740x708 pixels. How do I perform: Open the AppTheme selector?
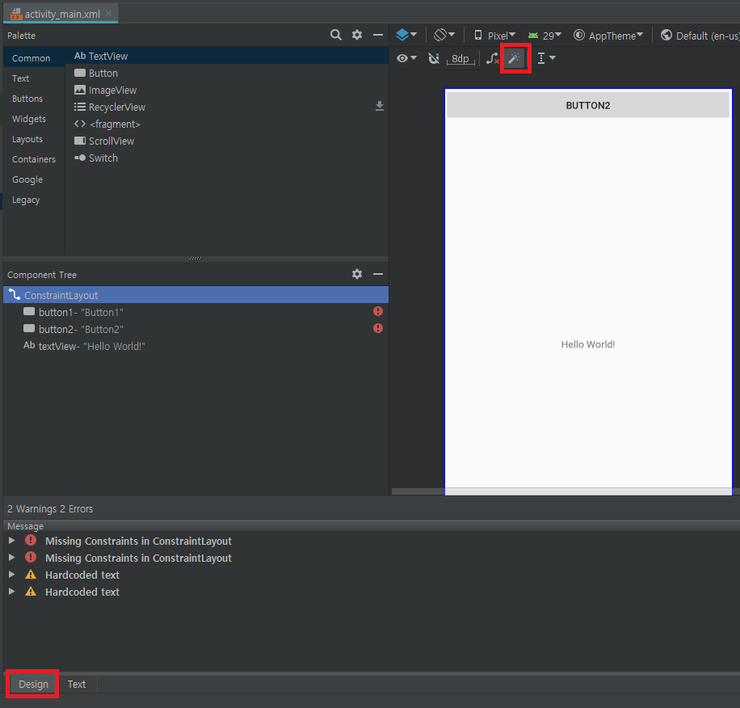point(610,35)
